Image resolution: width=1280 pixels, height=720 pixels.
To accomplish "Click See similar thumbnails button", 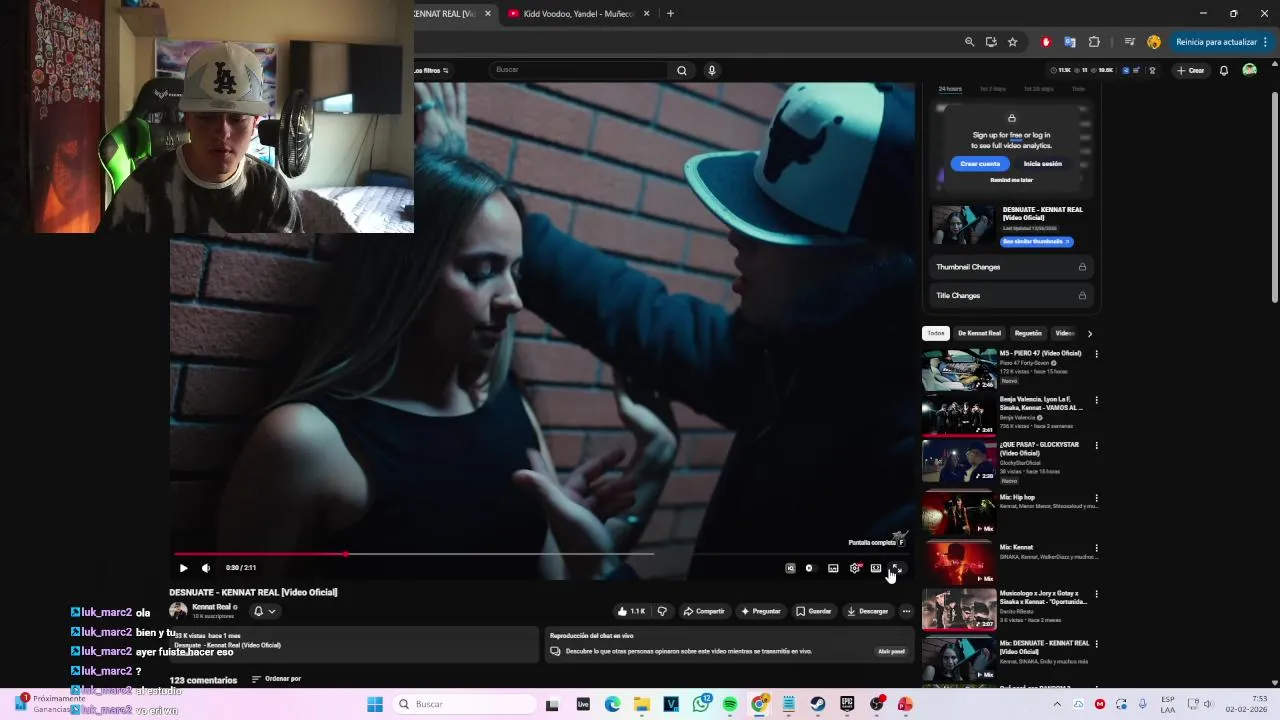I will (x=1037, y=241).
